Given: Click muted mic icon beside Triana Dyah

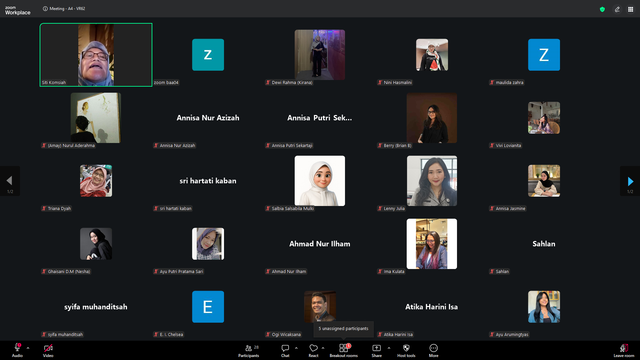Looking at the screenshot, I should coord(44,209).
